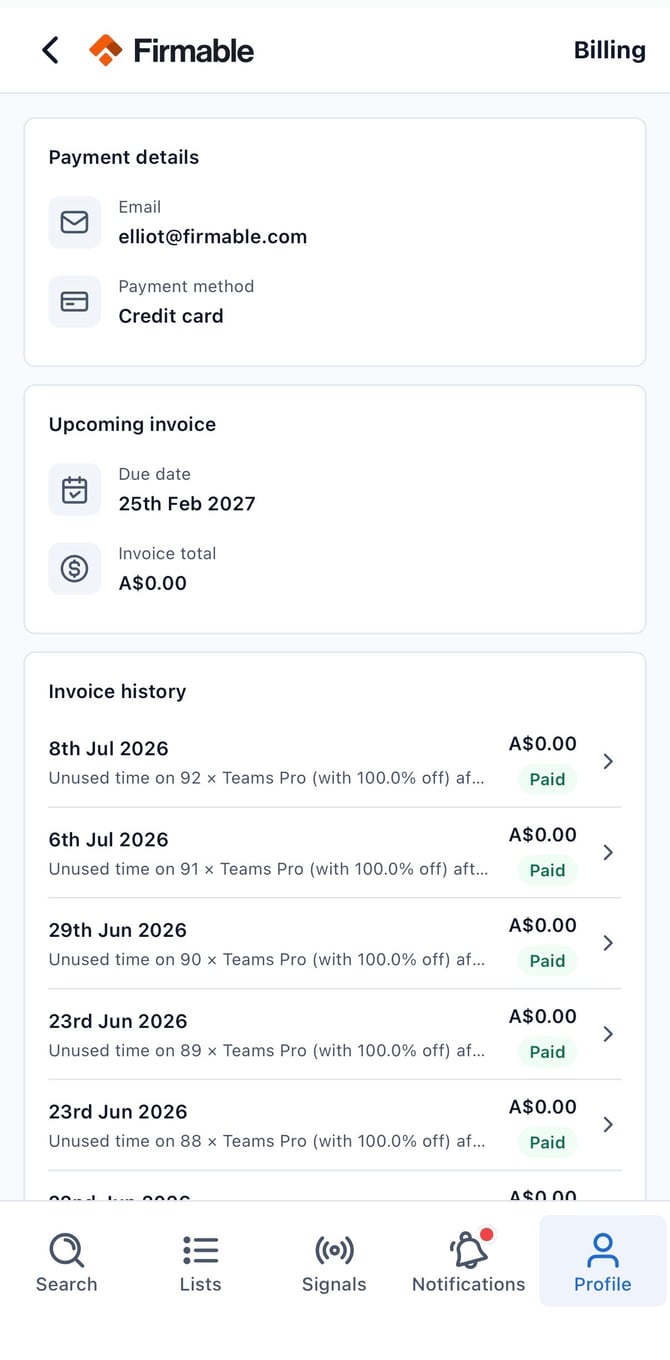Switch to the Signals tab

(x=334, y=1262)
